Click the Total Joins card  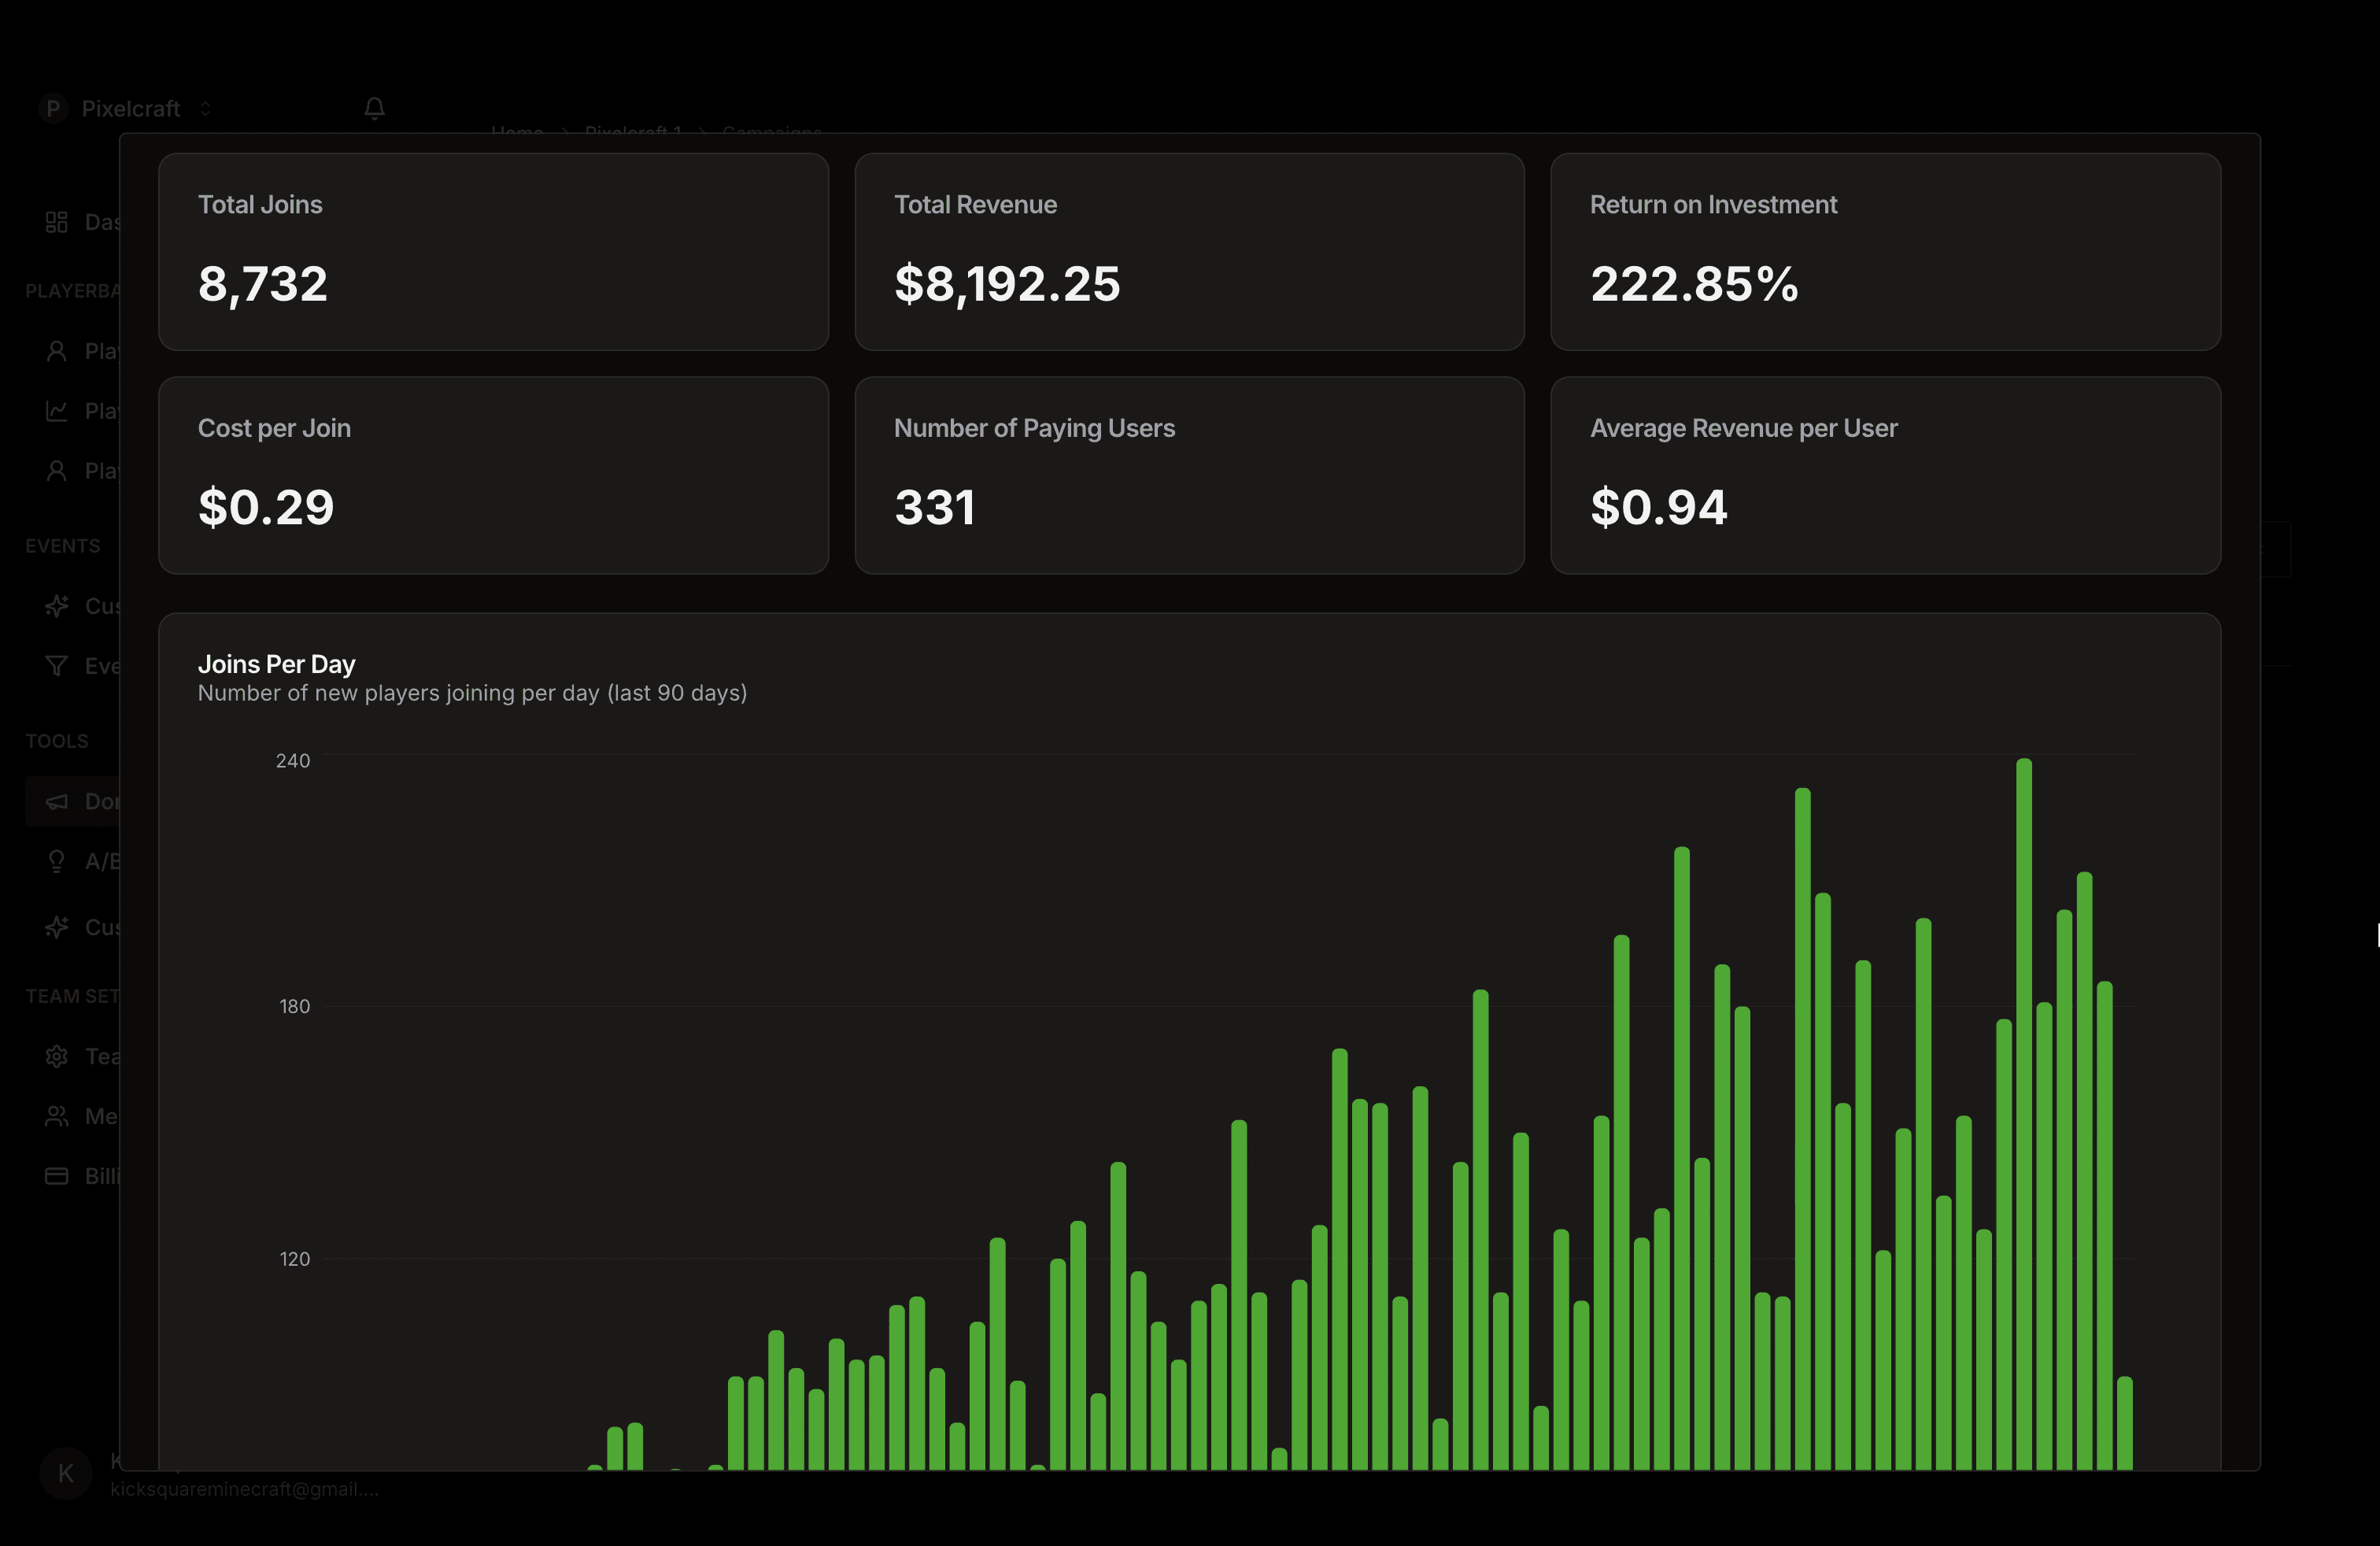point(493,252)
